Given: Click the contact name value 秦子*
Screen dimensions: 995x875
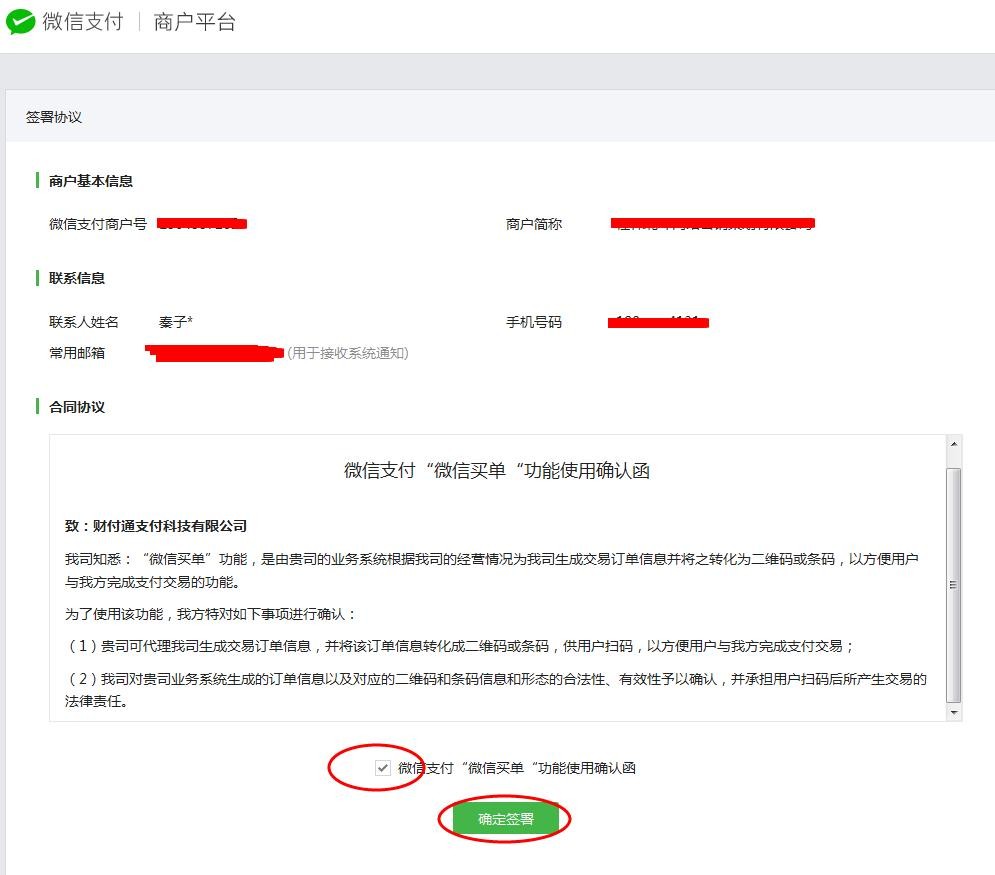Looking at the screenshot, I should (176, 322).
